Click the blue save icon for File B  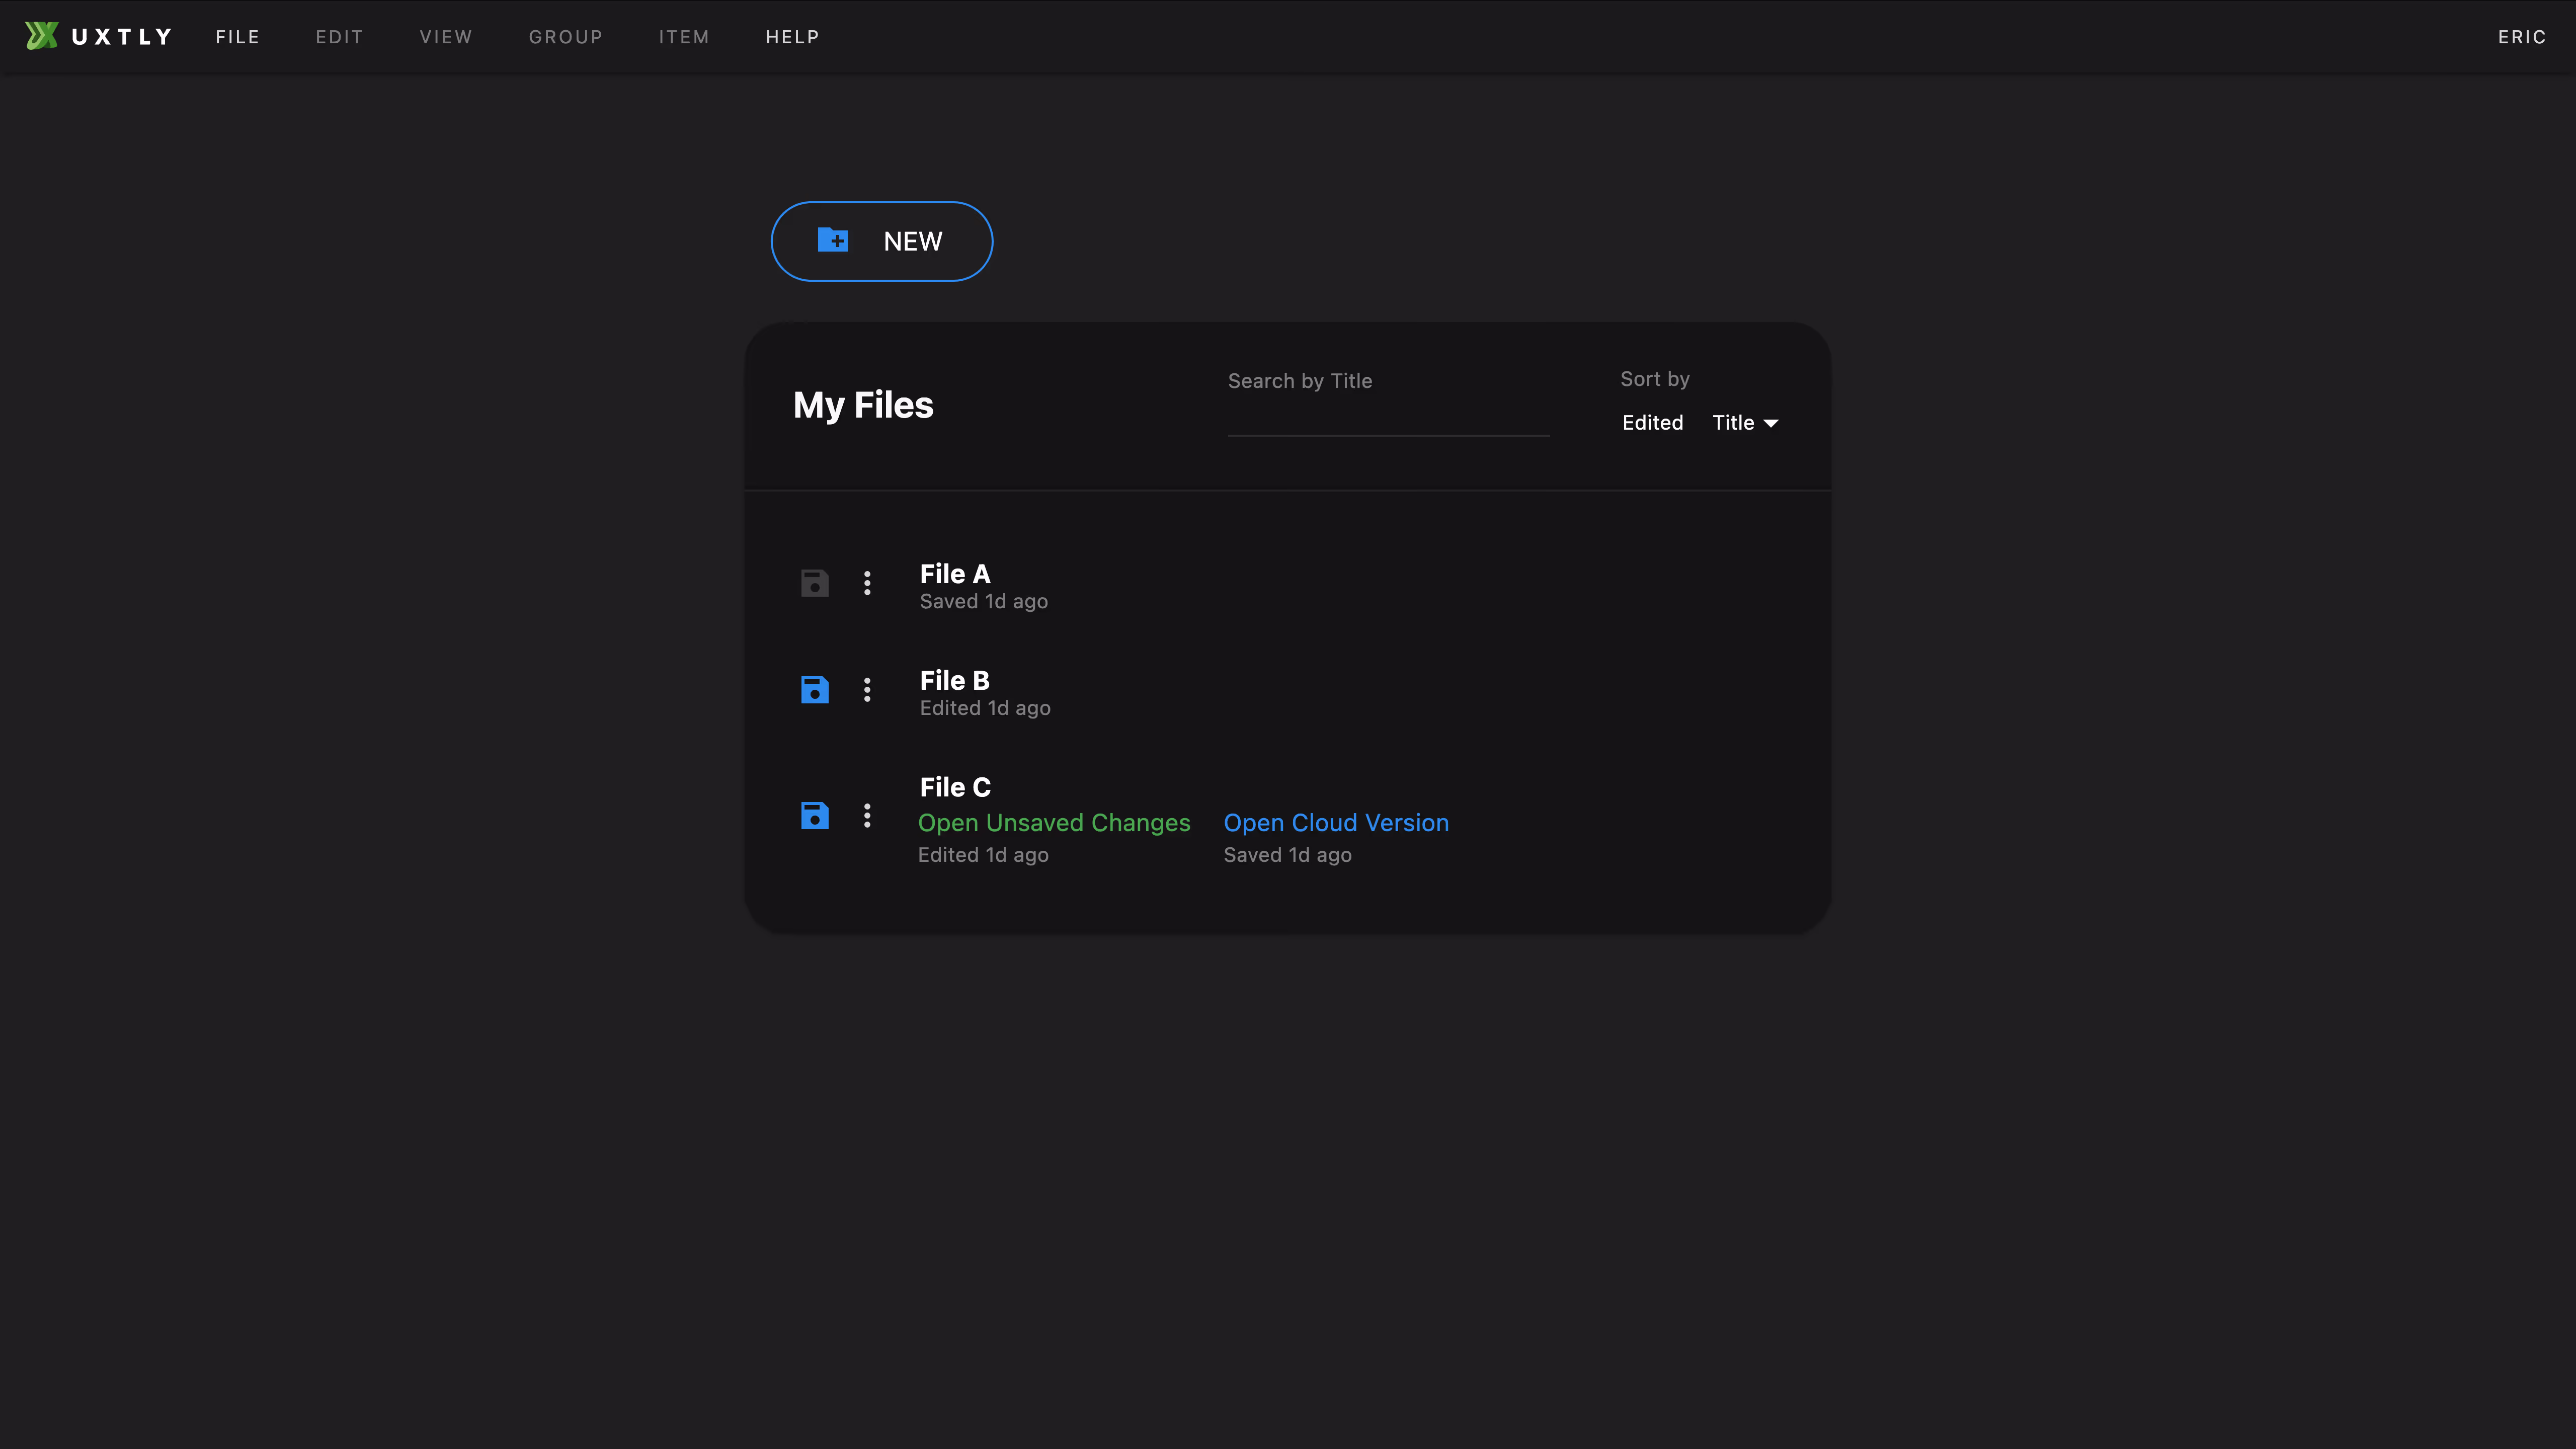(x=814, y=690)
